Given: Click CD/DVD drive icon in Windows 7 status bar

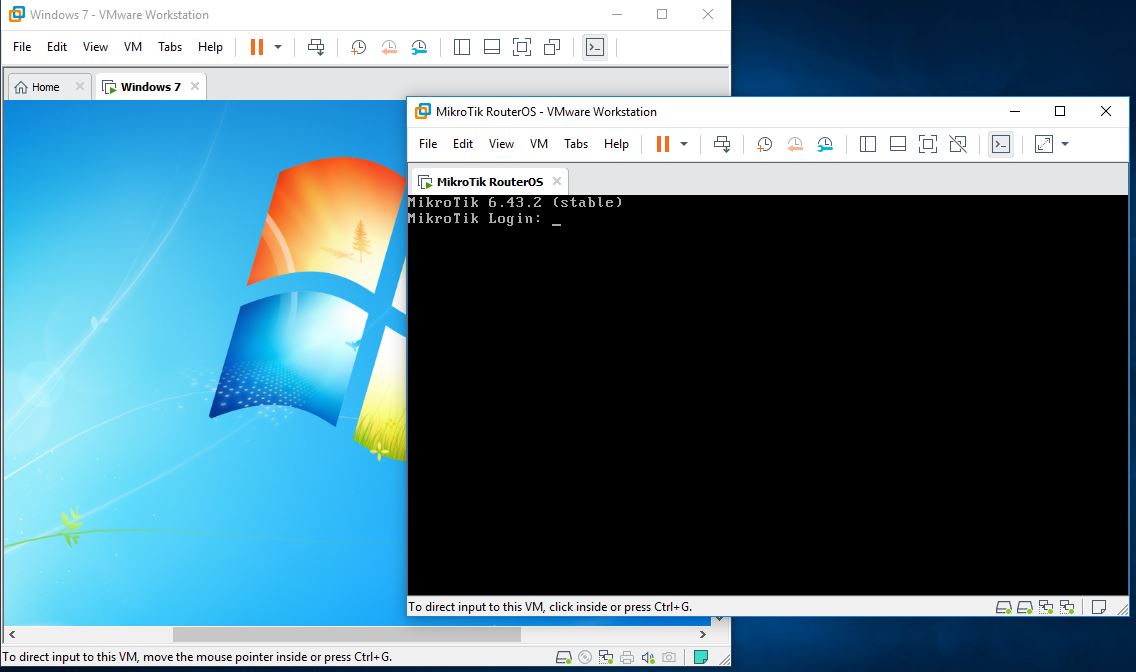Looking at the screenshot, I should coord(585,657).
